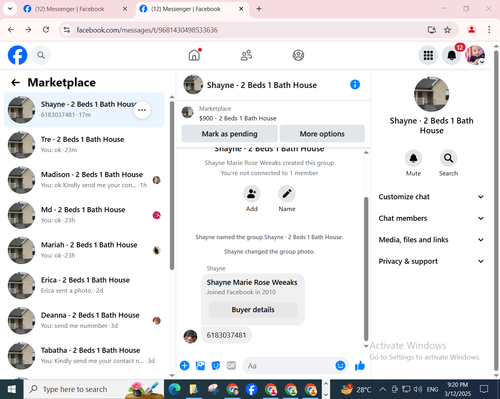
Task: Open the Groups icon in top navigation
Action: pos(298,55)
